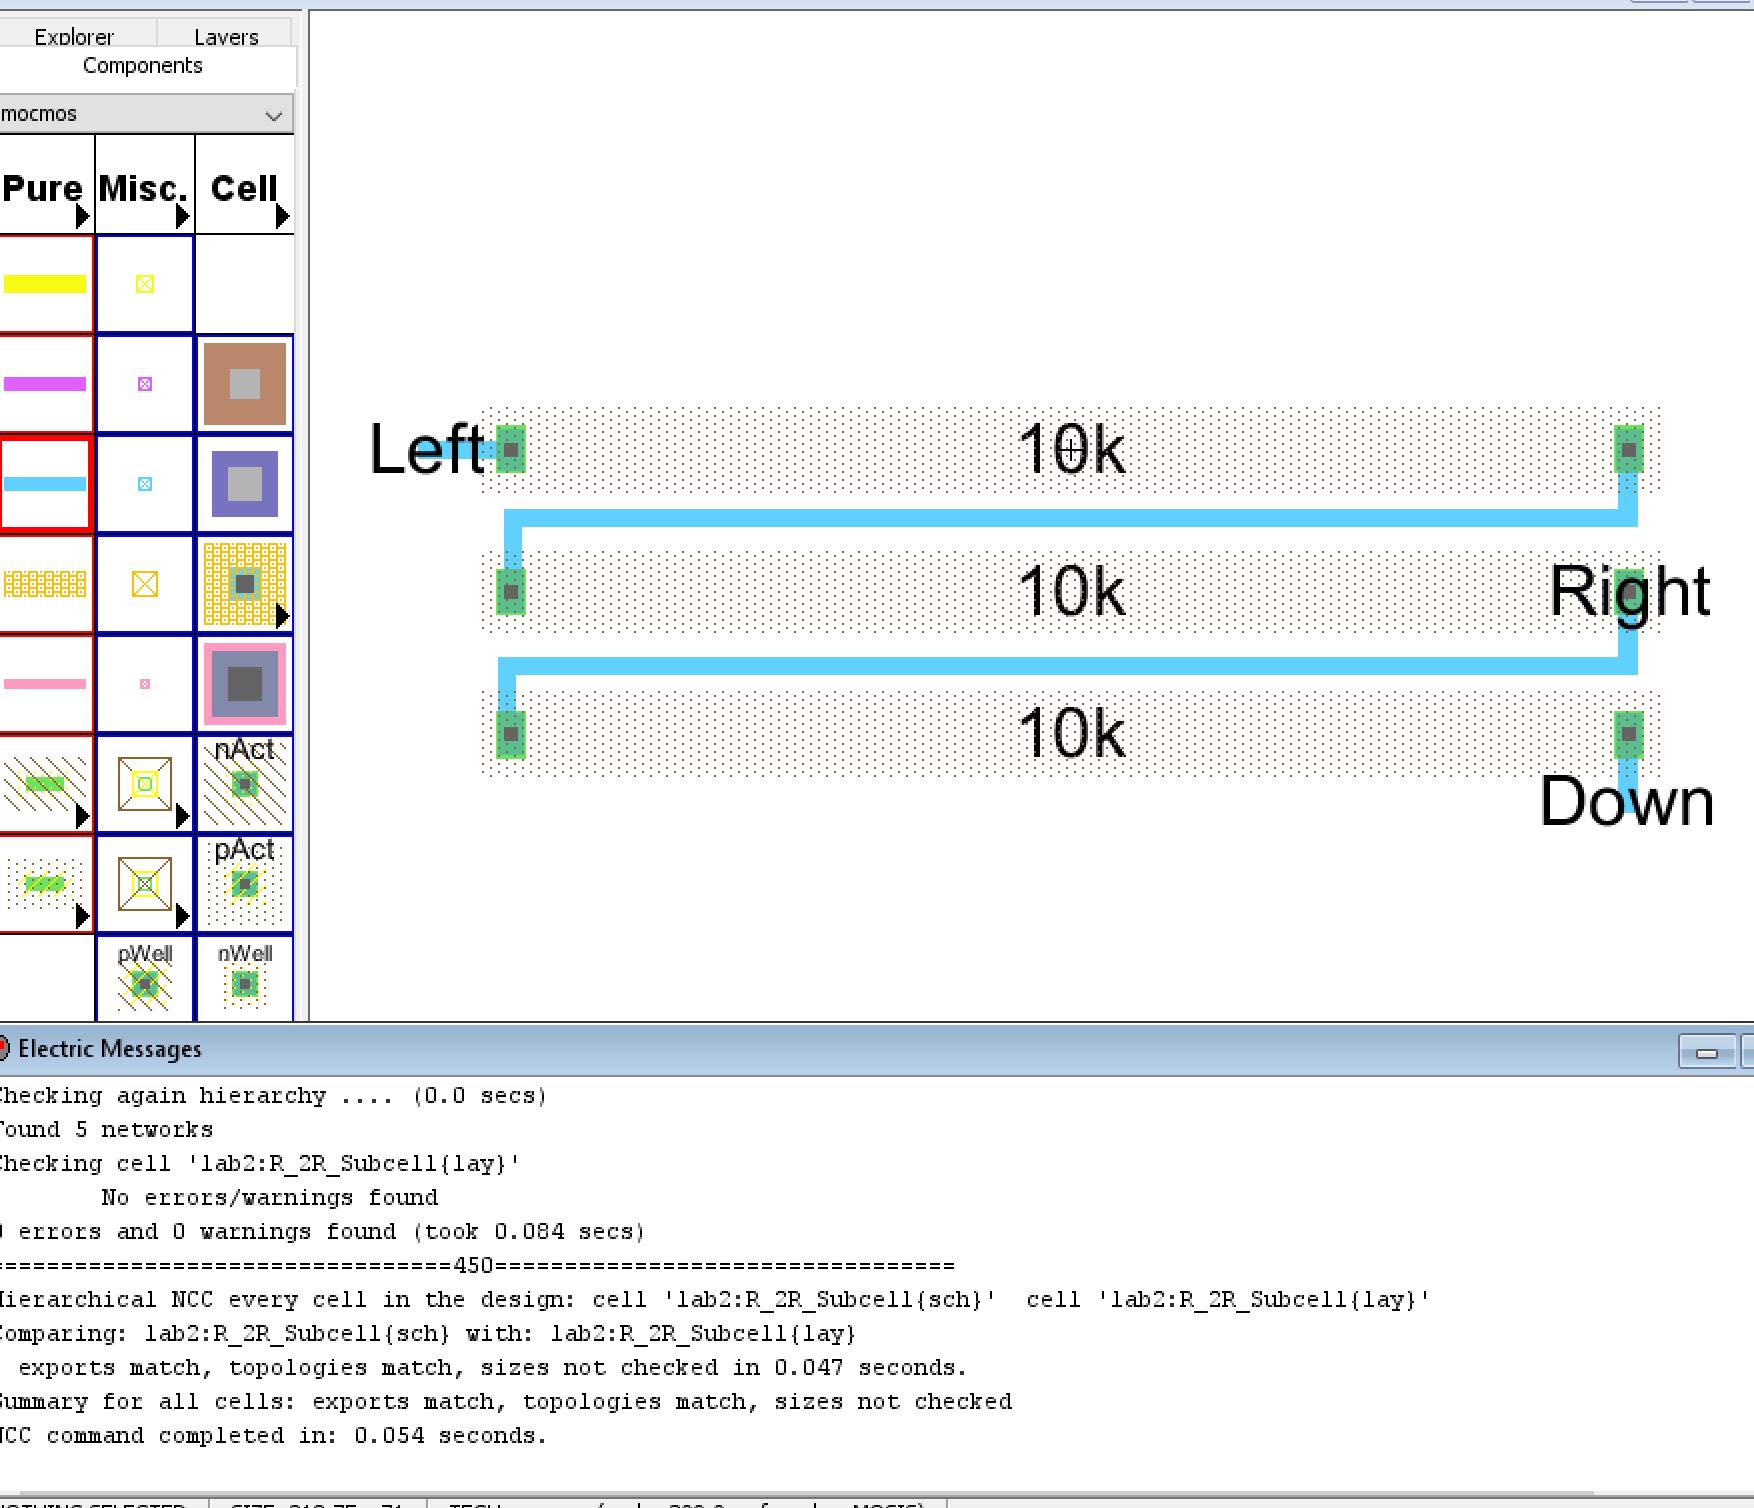
Task: Choose the P-active arc with dotted background
Action: coord(43,884)
